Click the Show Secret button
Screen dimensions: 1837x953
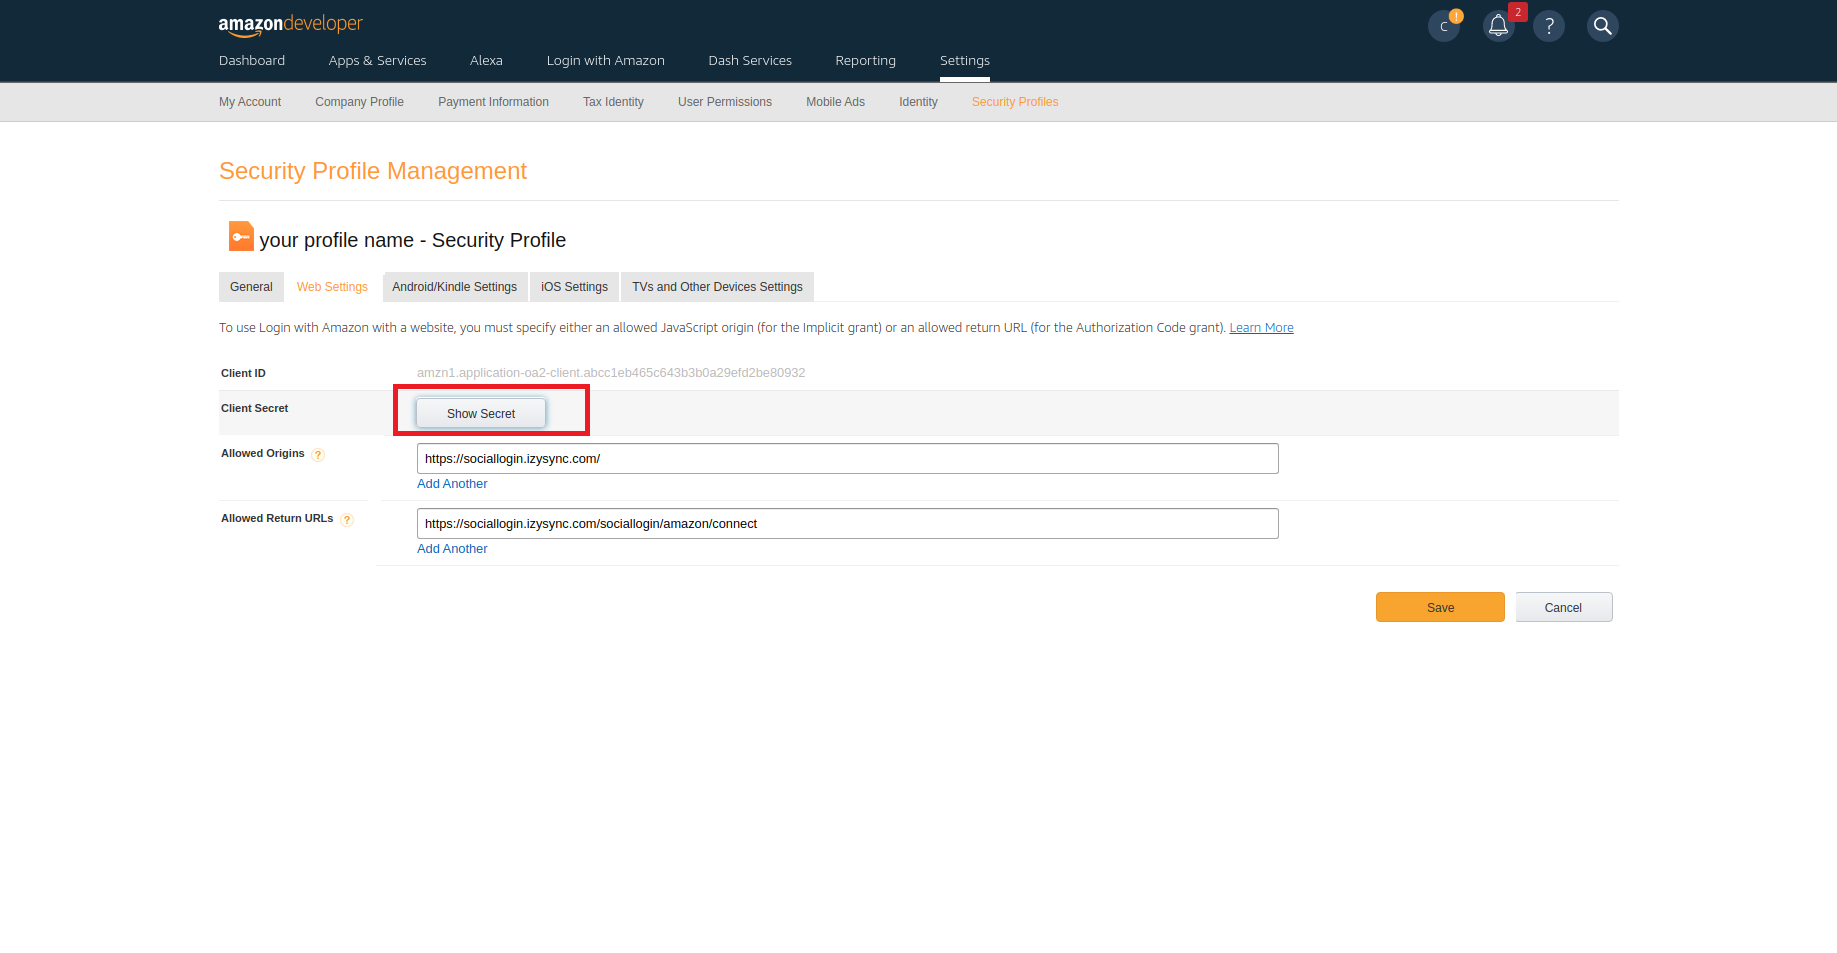tap(481, 413)
